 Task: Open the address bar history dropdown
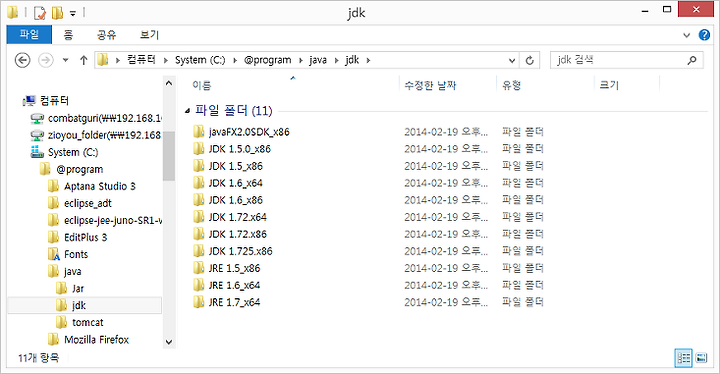coord(512,60)
